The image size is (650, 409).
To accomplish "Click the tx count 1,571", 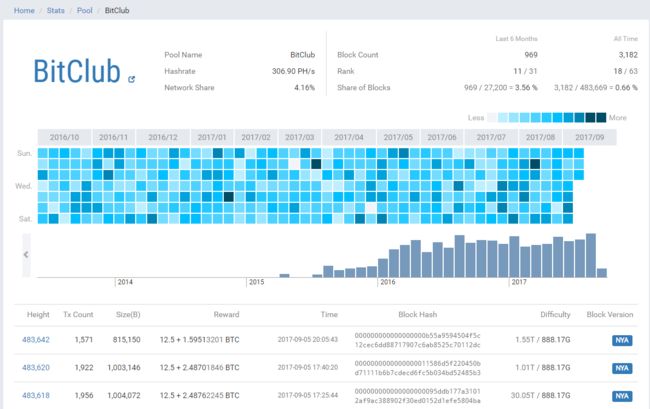I will pos(84,340).
